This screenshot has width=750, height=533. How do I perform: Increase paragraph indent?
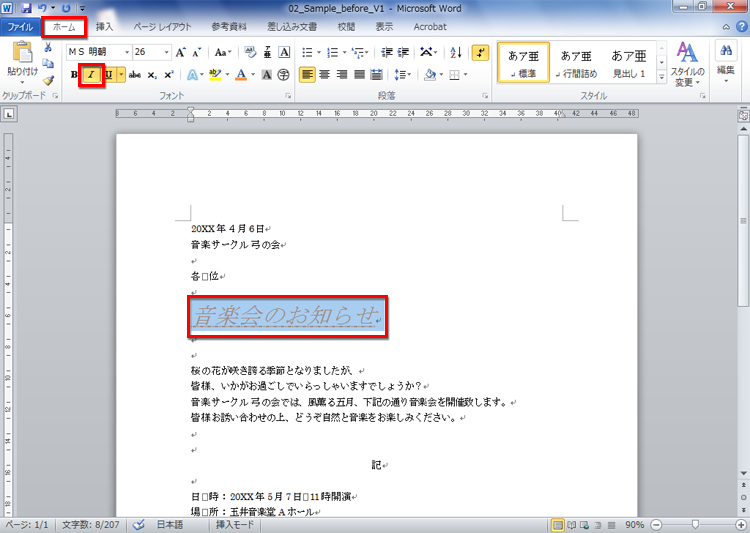point(403,52)
